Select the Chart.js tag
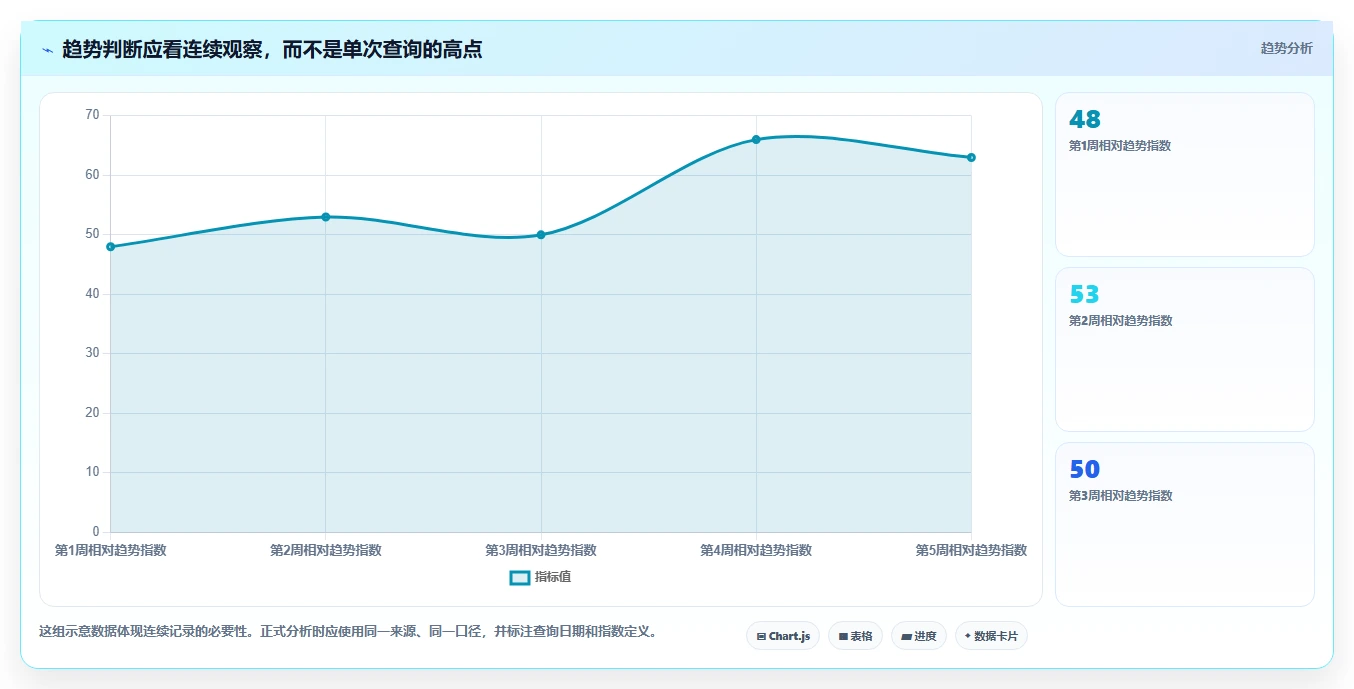The height and width of the screenshot is (689, 1354). point(783,636)
